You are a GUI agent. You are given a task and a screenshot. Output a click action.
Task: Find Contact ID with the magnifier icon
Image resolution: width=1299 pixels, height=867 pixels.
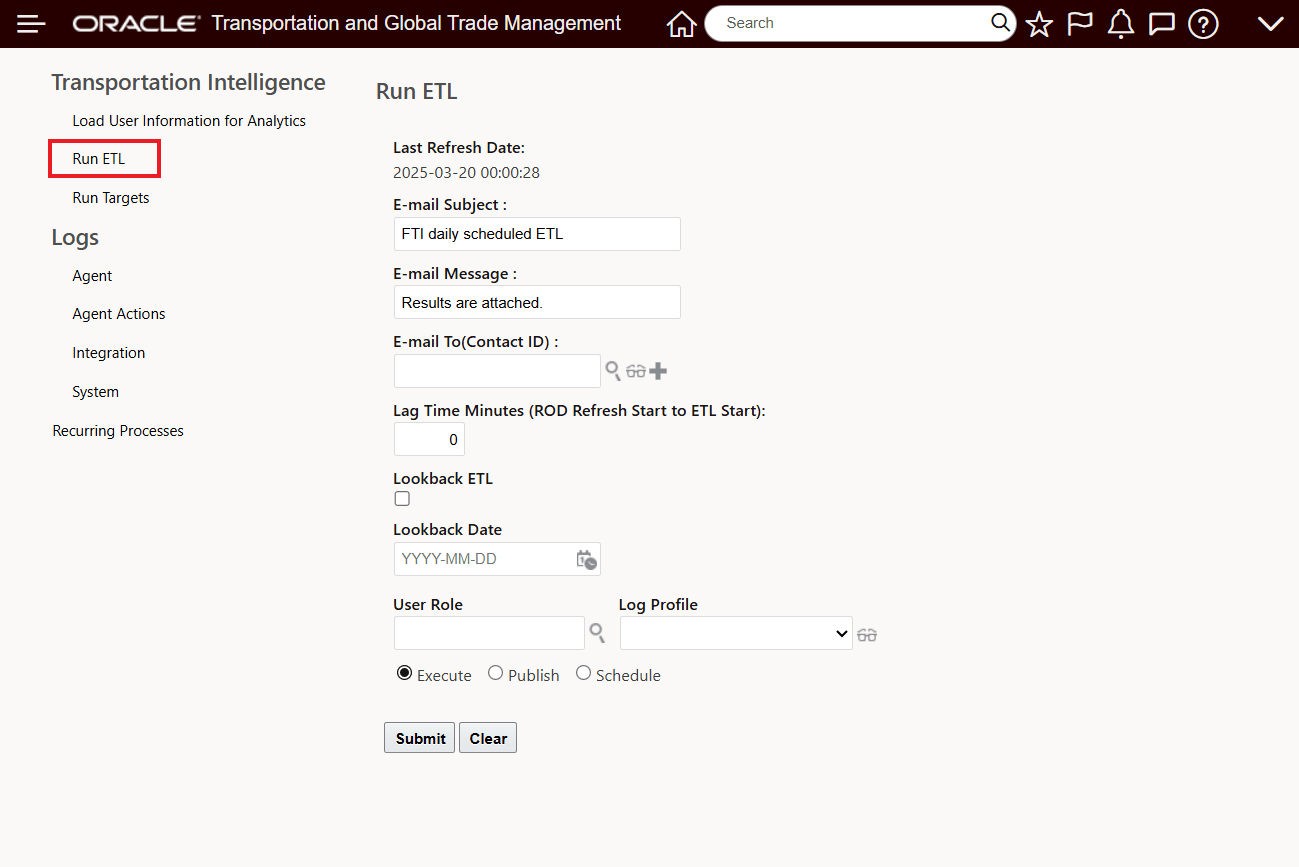(x=613, y=371)
